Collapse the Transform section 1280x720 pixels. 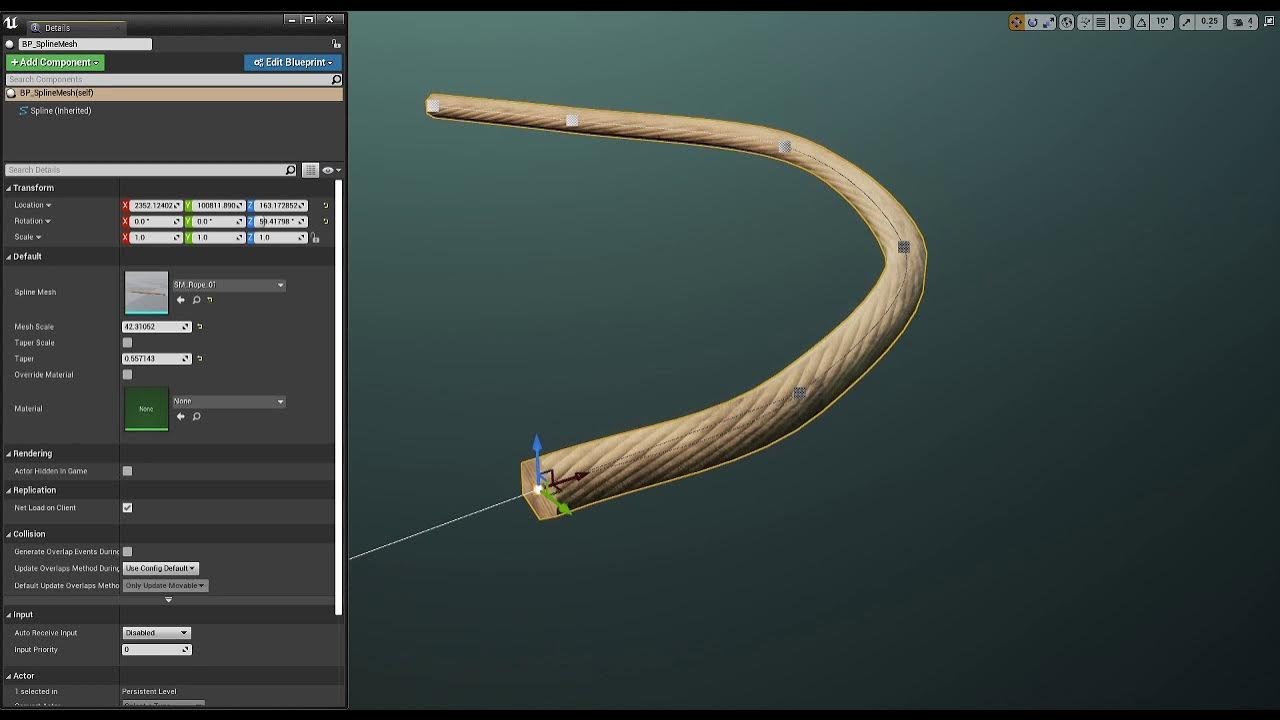click(9, 188)
